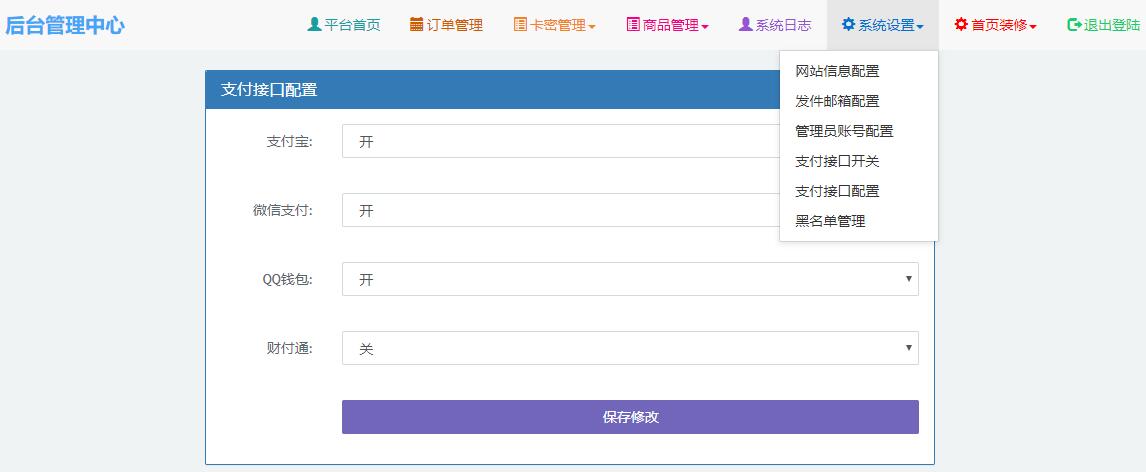Screen dimensions: 1146x472
Task: Click the 支付宝: field label
Action: [289, 142]
